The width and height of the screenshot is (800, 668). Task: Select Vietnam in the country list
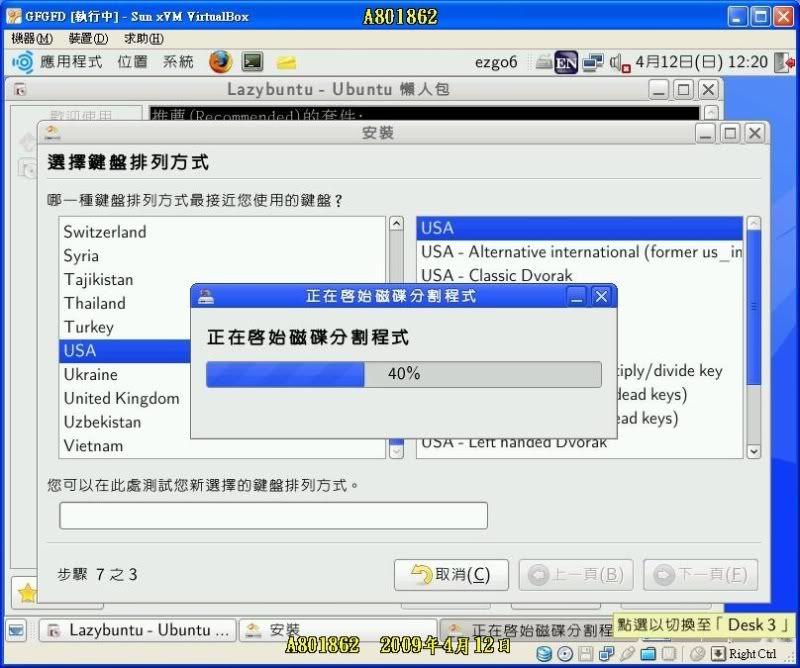[222, 446]
